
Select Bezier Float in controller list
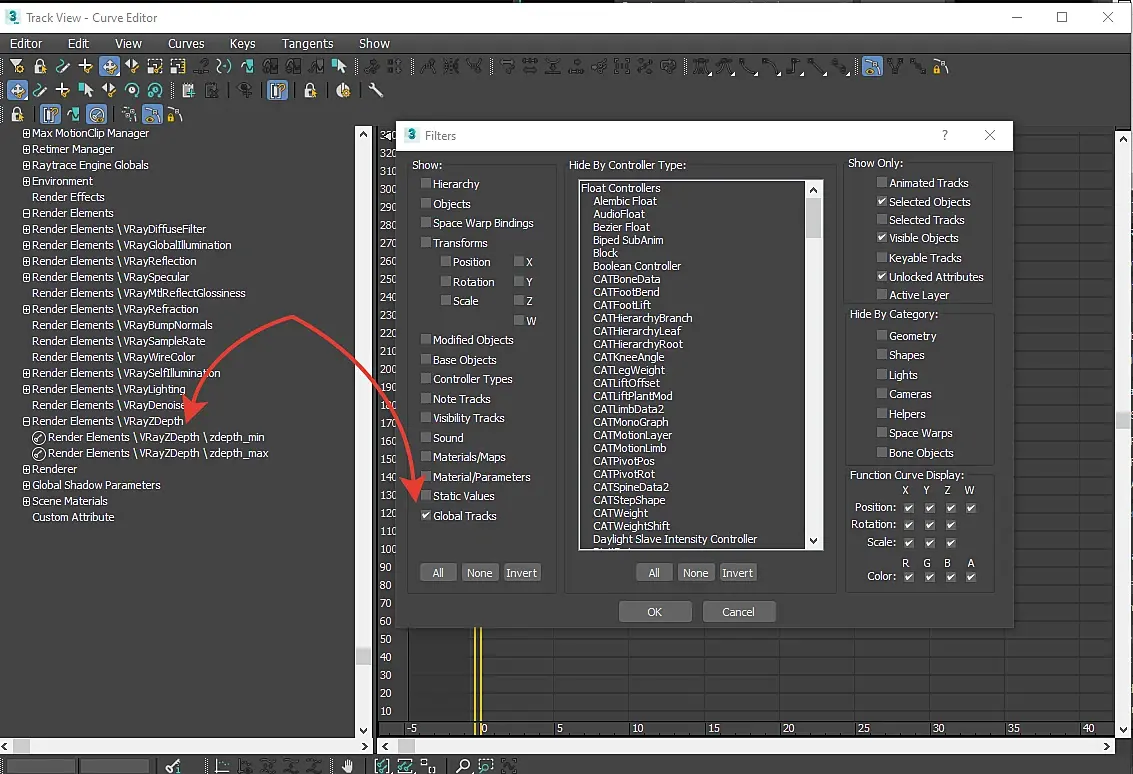(621, 227)
